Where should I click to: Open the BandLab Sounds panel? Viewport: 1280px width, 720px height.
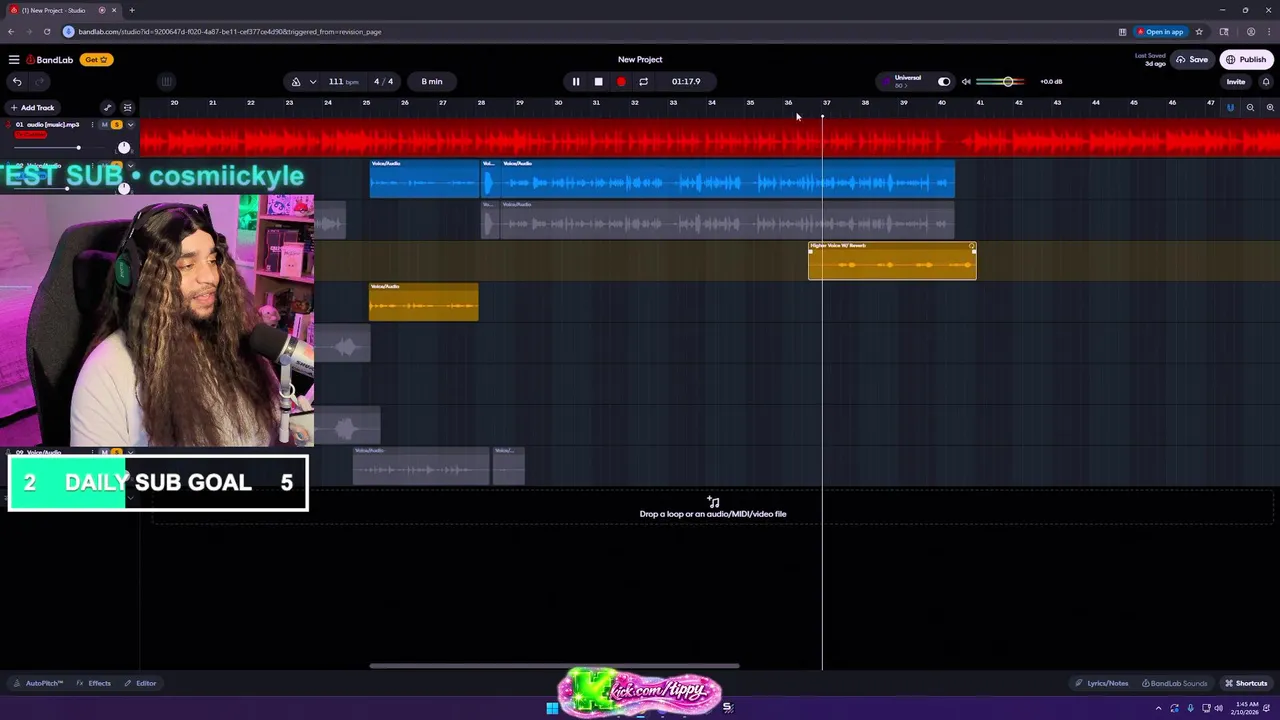click(x=1175, y=684)
